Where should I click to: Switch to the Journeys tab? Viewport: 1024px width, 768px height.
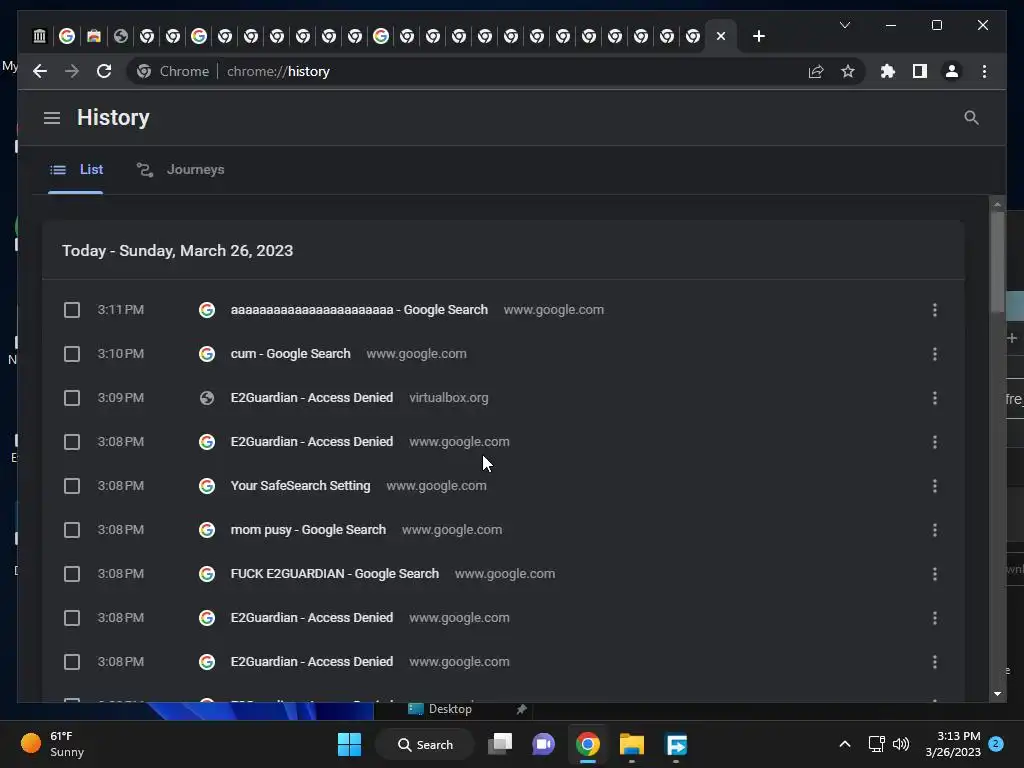(x=180, y=170)
